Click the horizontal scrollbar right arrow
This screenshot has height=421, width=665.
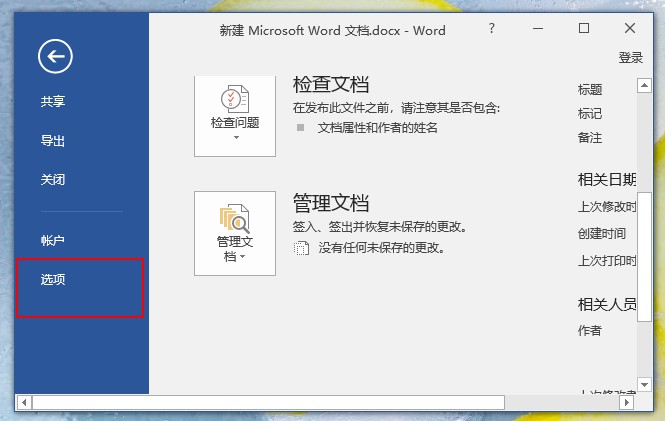click(626, 402)
